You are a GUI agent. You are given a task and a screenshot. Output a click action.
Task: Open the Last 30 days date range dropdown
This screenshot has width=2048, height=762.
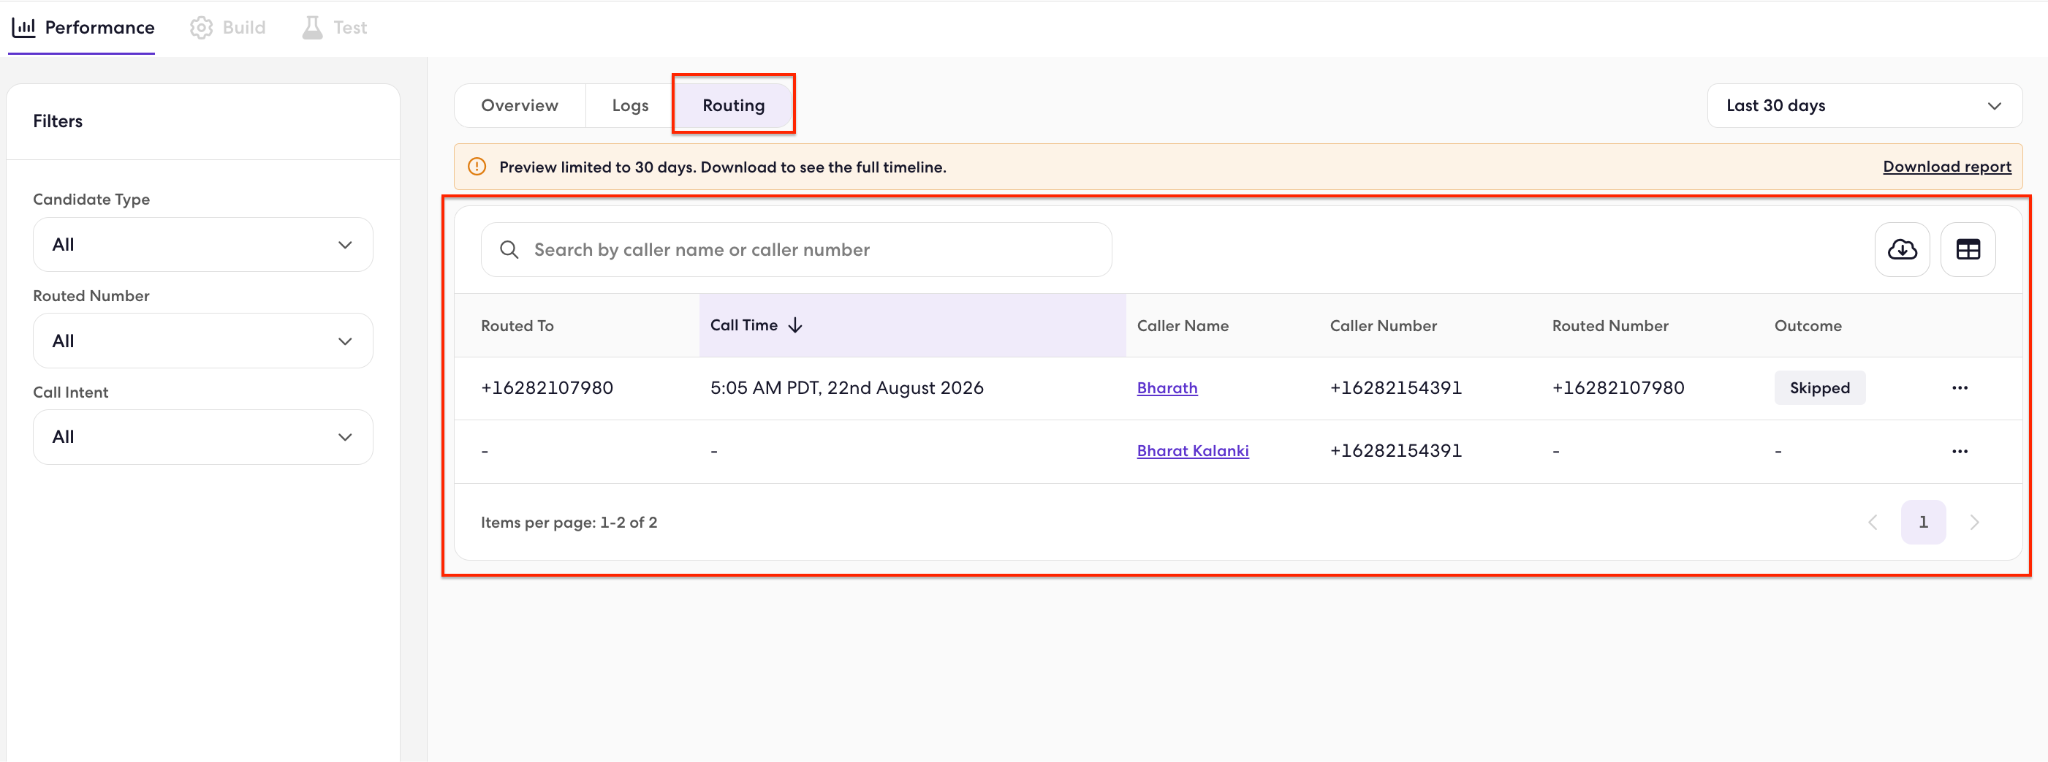[1864, 105]
